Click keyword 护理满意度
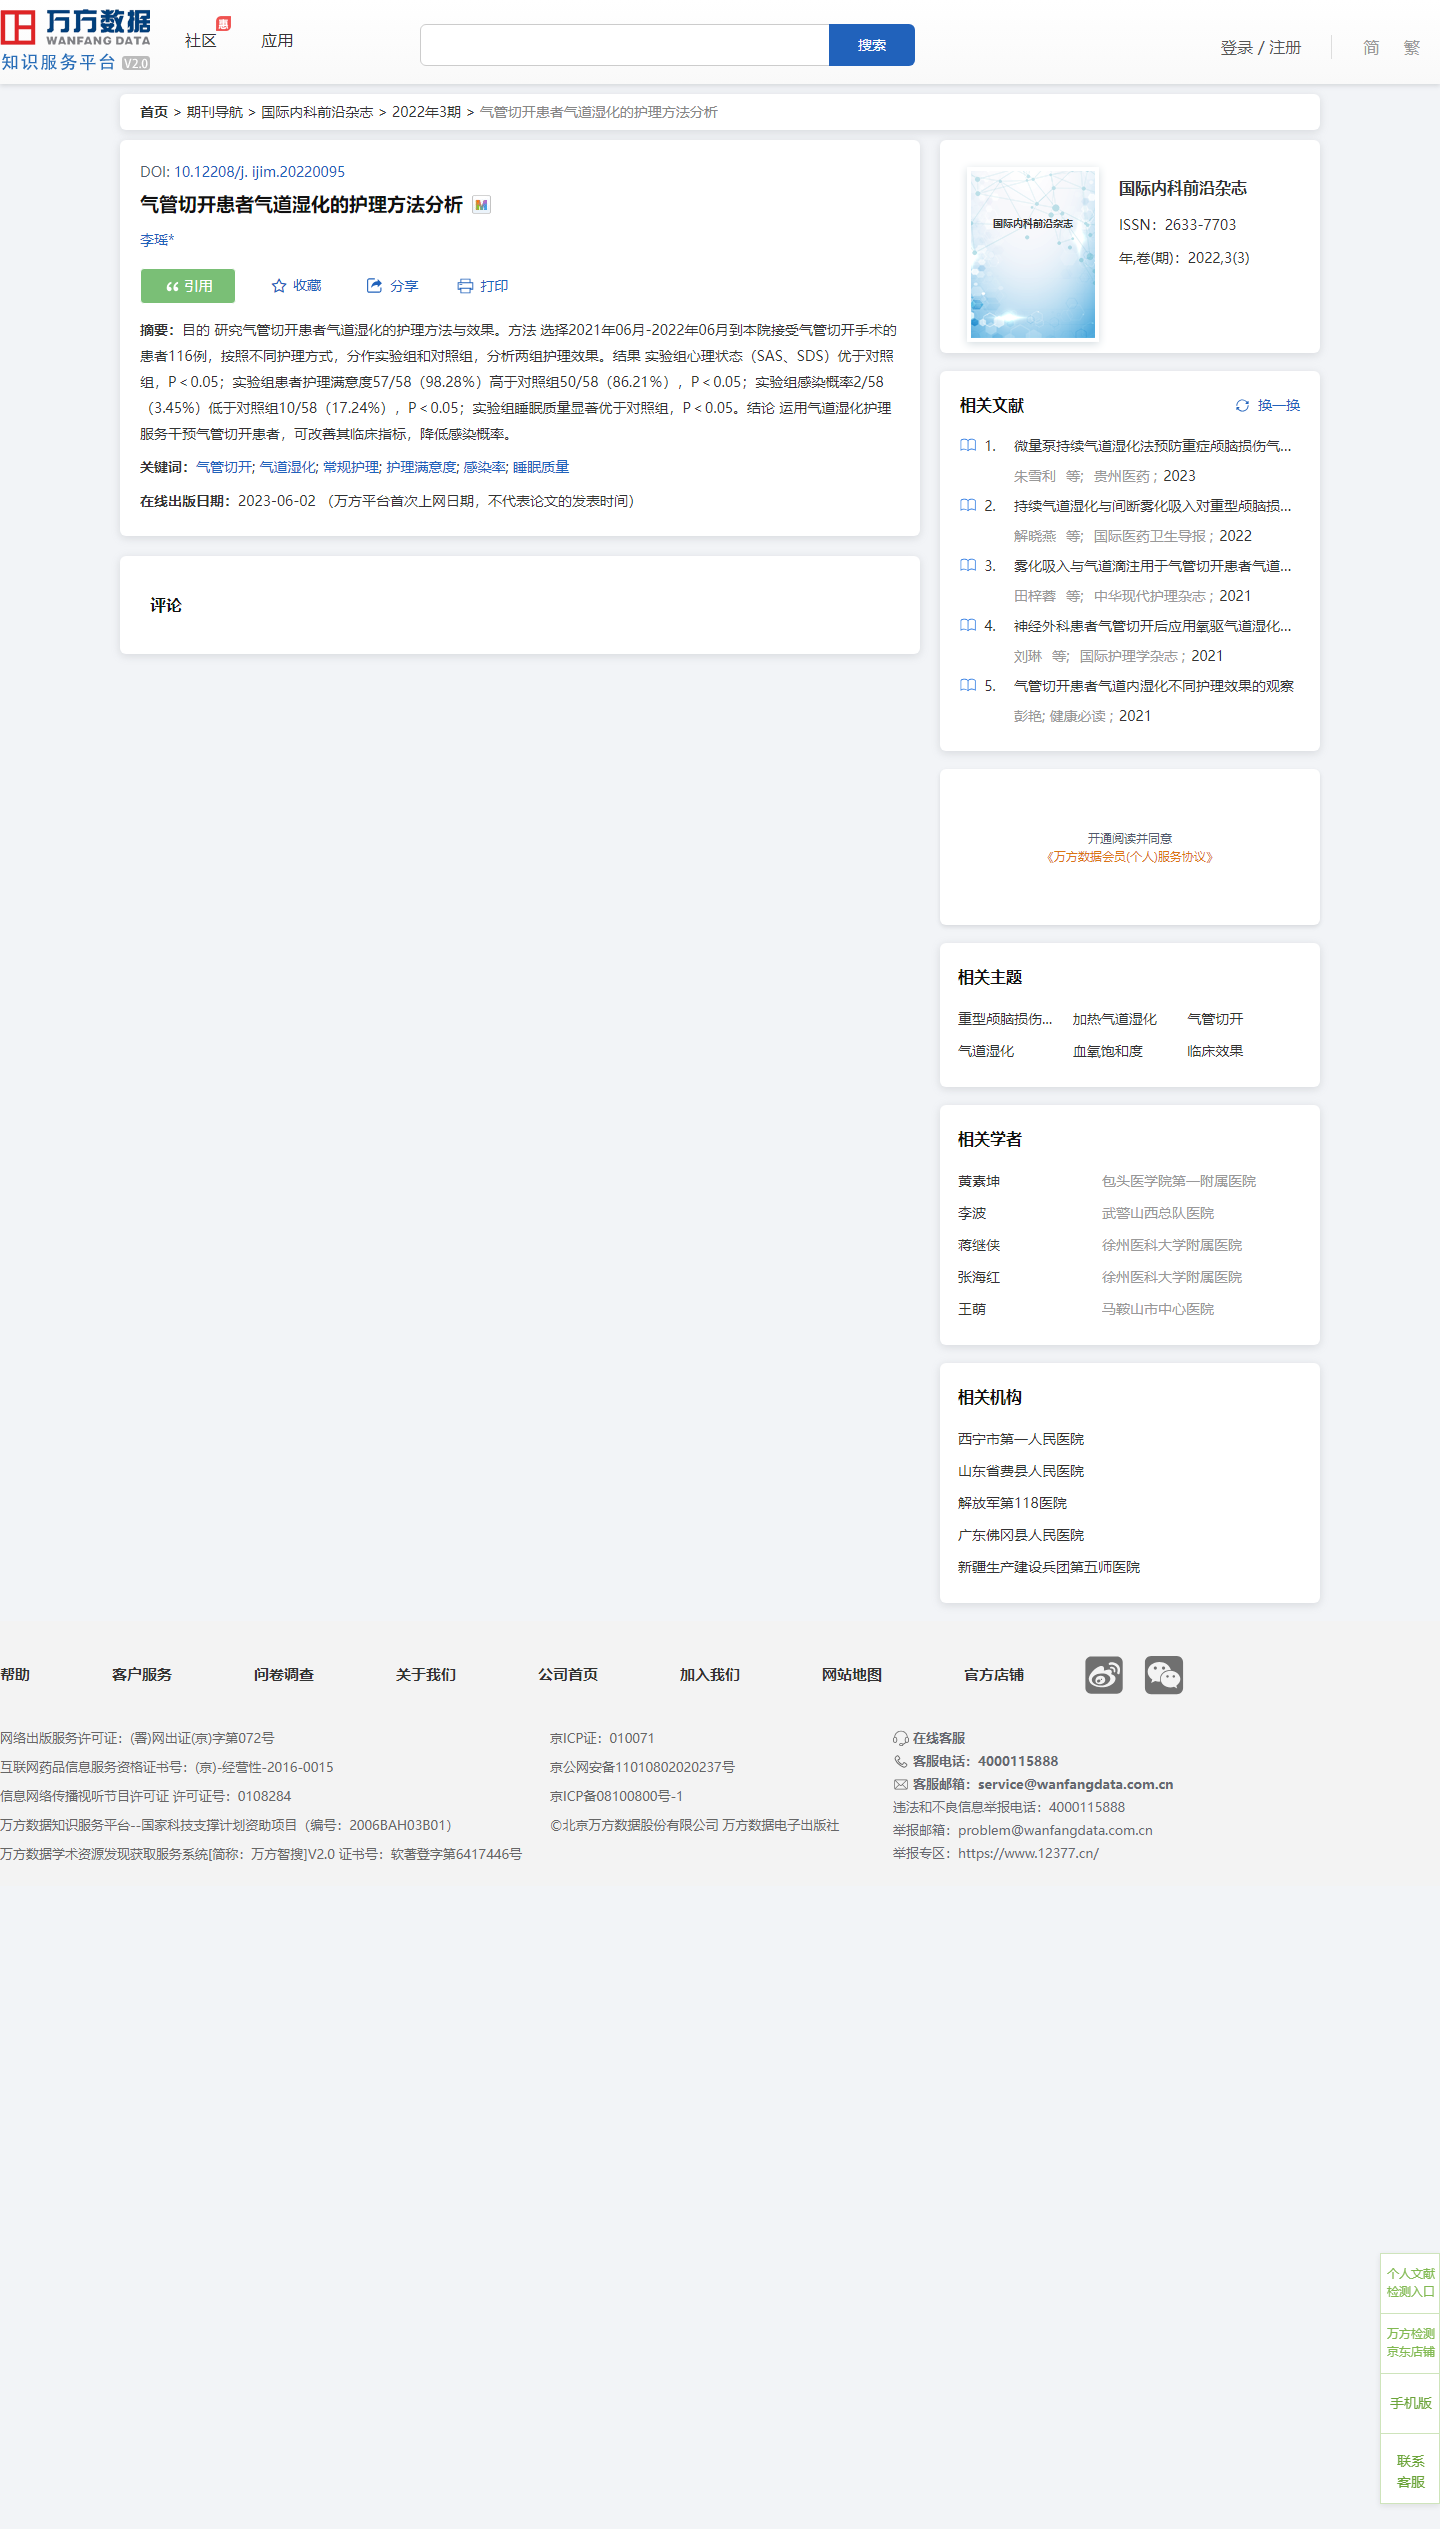The image size is (1440, 2529). [x=422, y=467]
